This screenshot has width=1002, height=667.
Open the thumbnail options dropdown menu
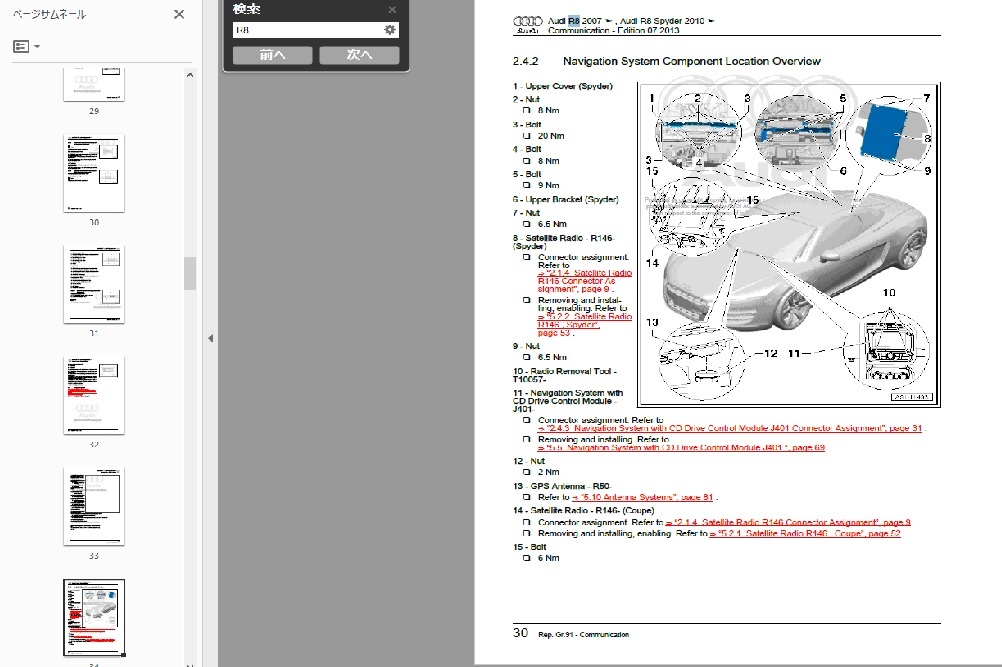click(27, 46)
